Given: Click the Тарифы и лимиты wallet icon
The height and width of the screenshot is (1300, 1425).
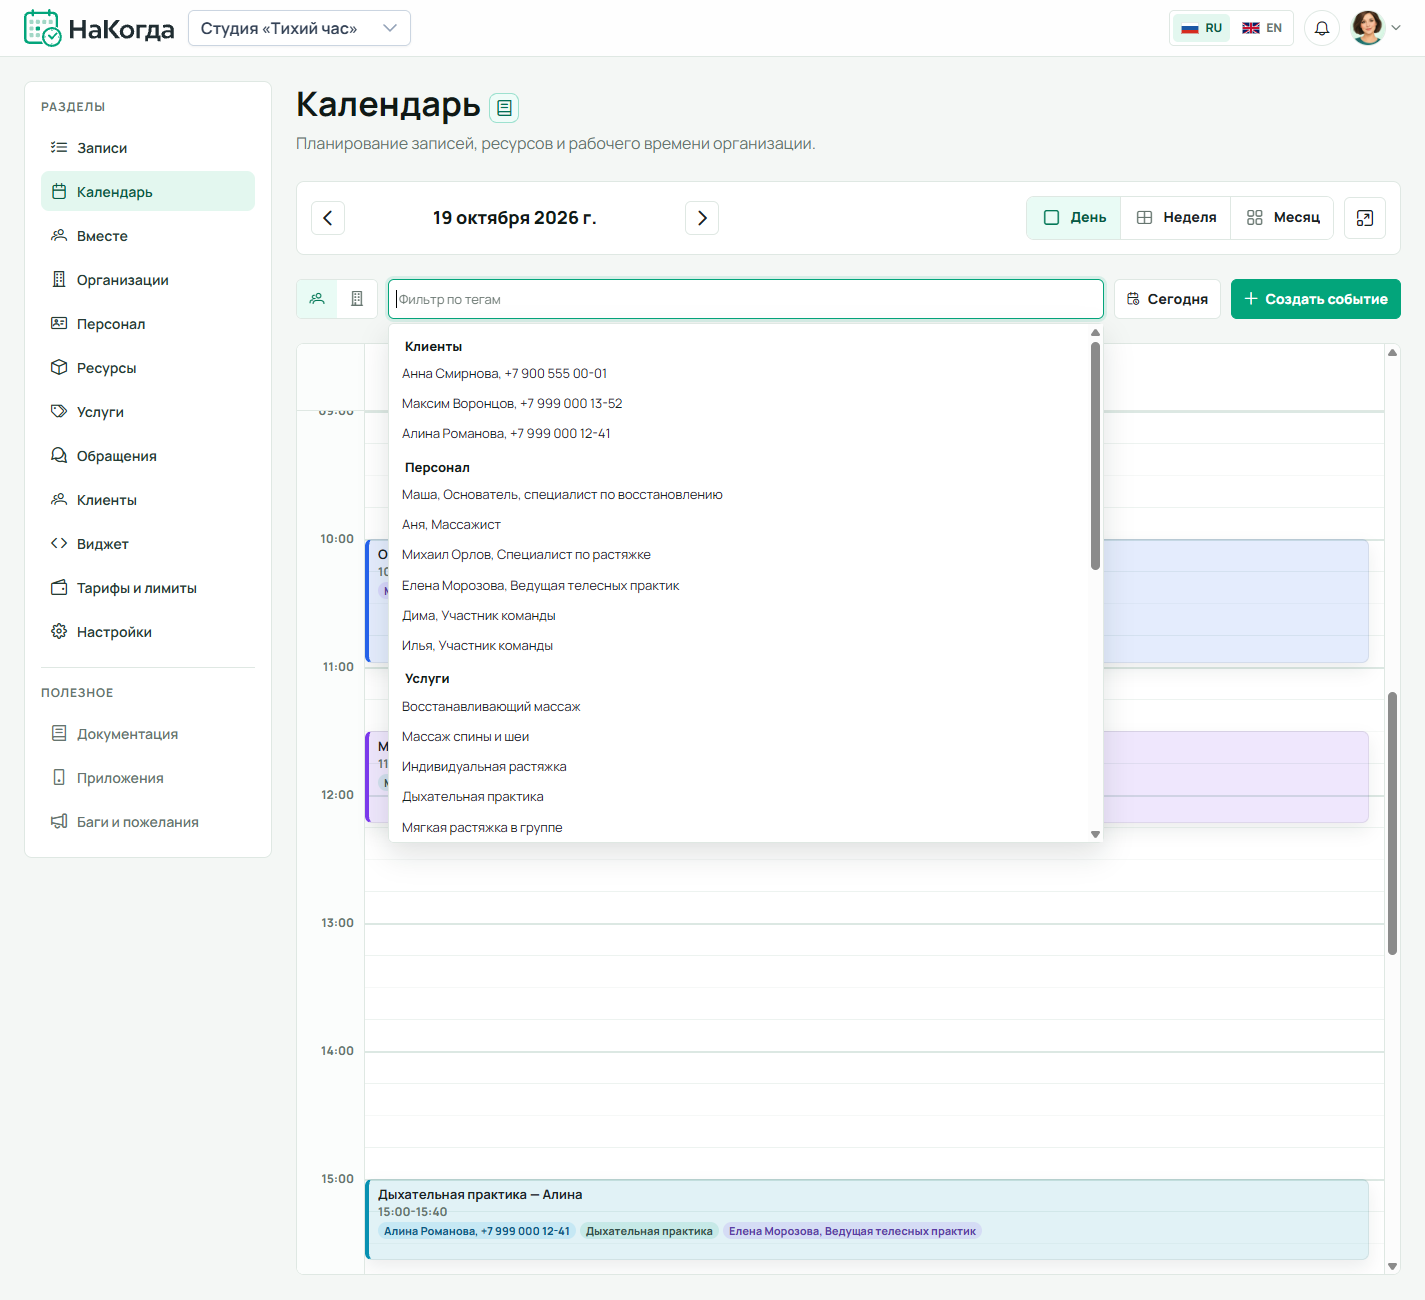Looking at the screenshot, I should (x=59, y=587).
